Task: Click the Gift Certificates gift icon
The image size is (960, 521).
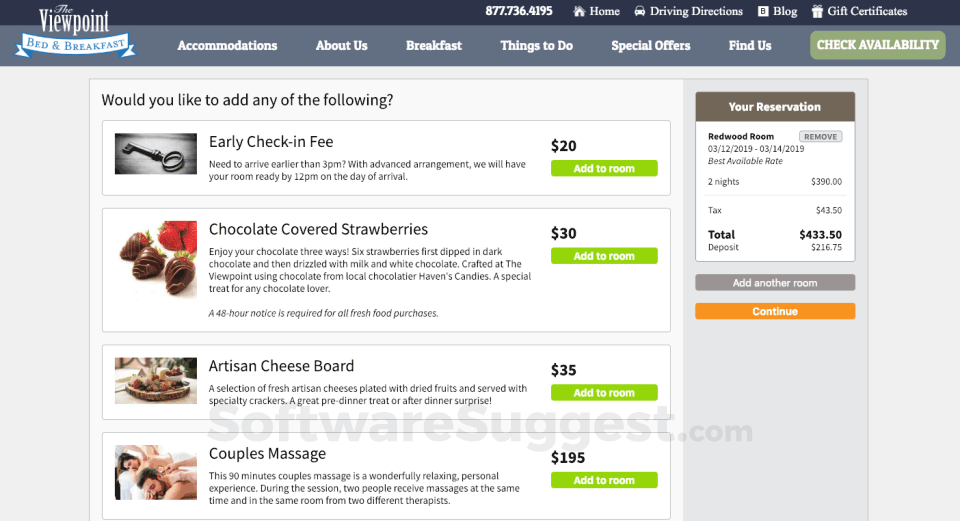Action: (817, 12)
